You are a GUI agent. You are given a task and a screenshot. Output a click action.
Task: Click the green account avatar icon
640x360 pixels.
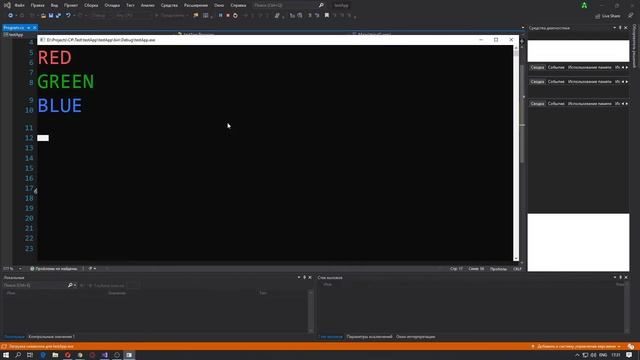tap(584, 5)
